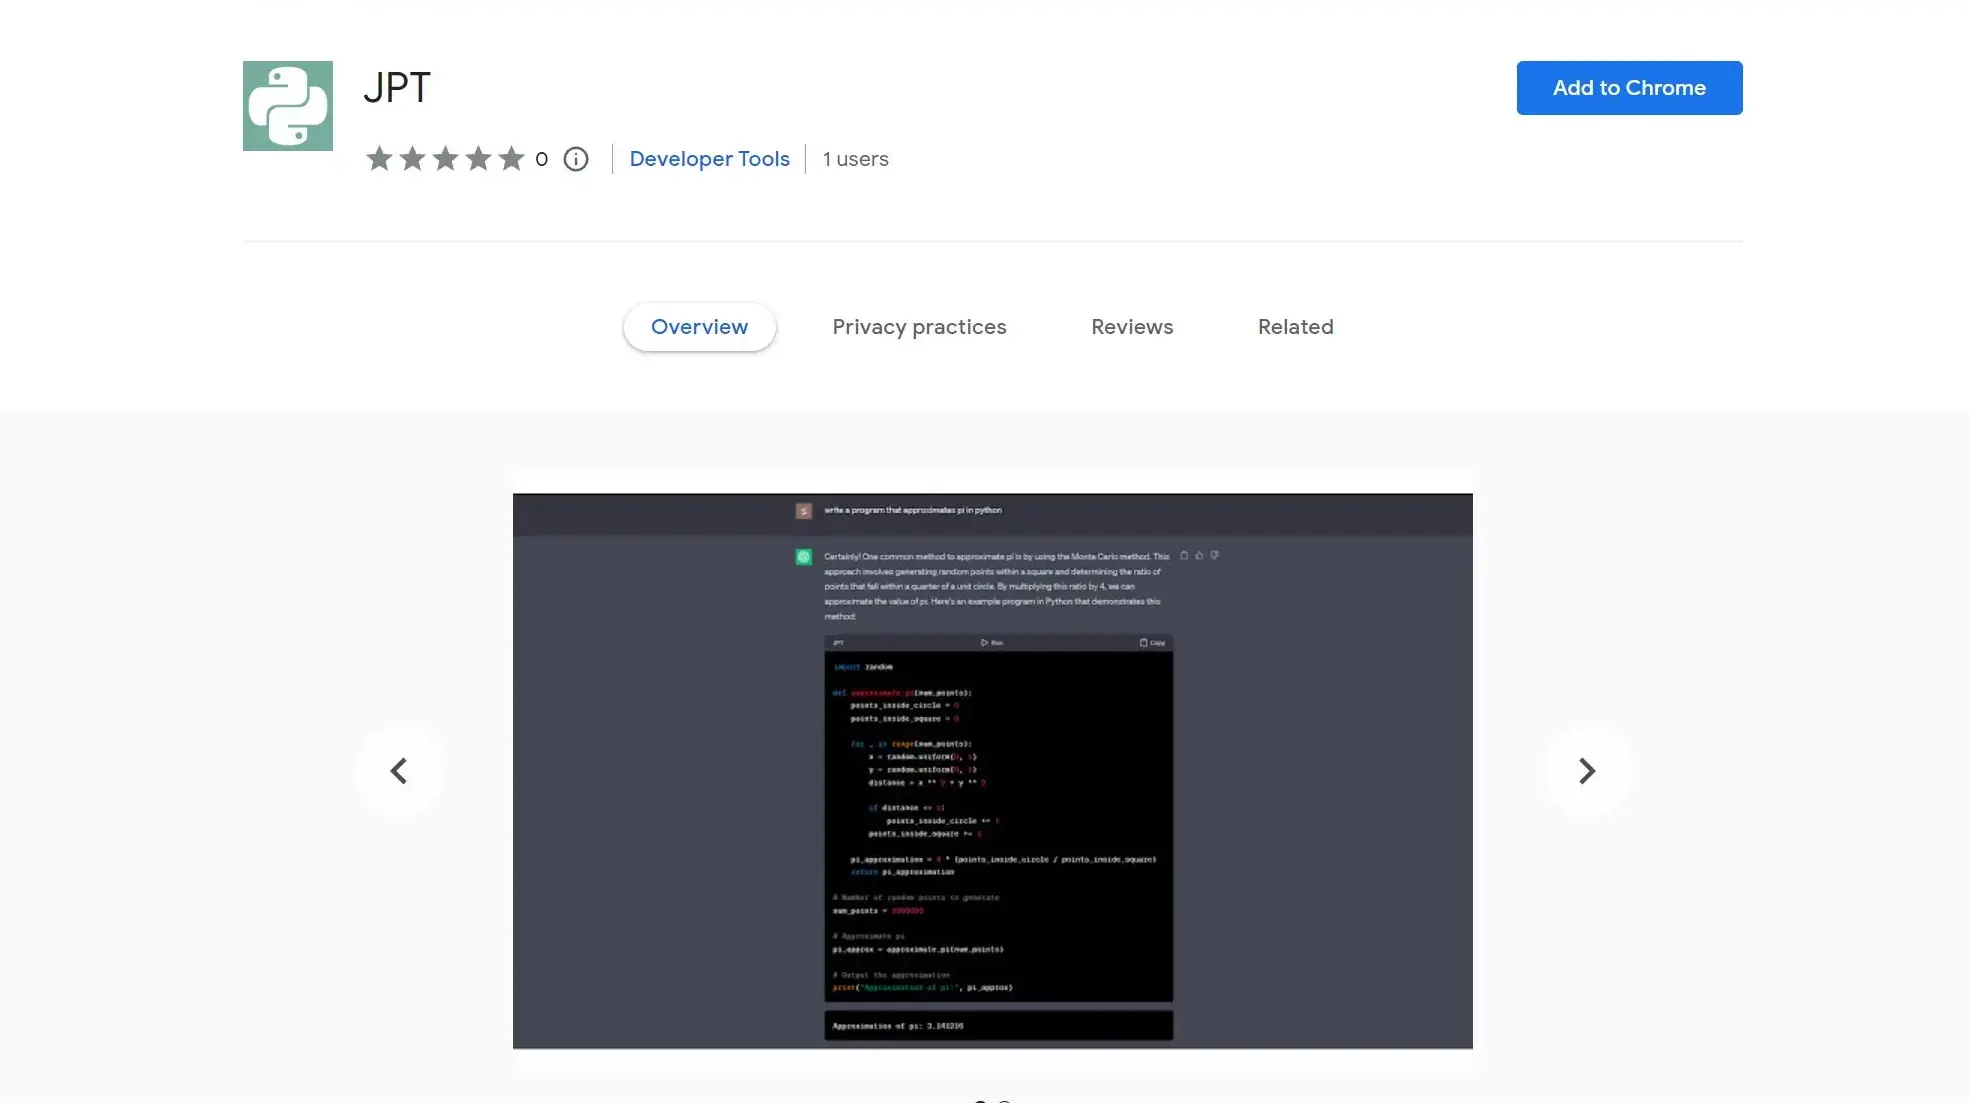Open the Related extensions section
This screenshot has height=1103, width=1969.
tap(1294, 326)
